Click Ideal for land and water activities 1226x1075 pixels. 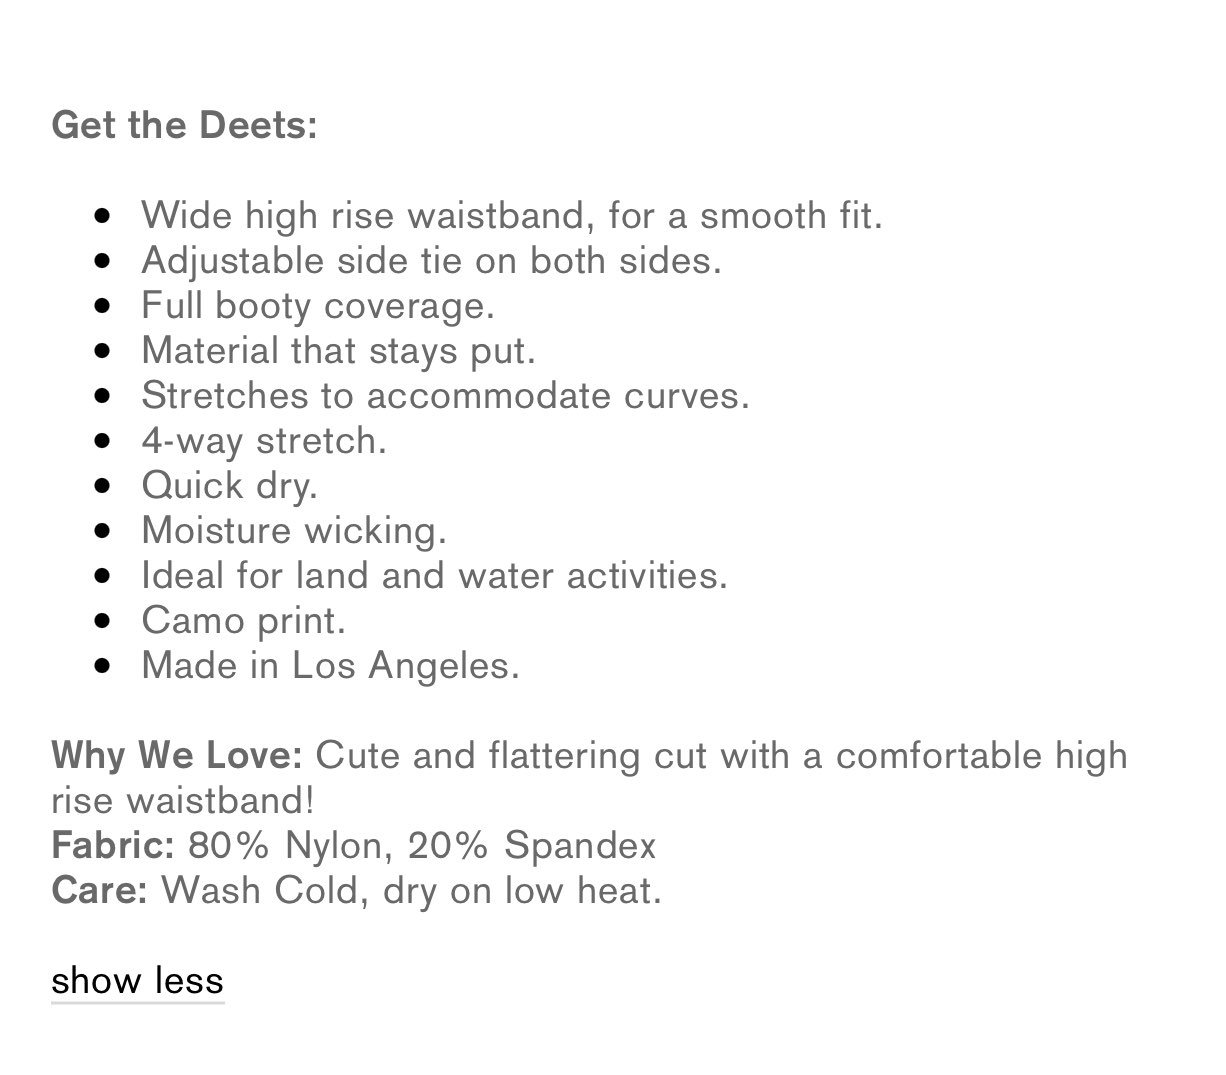tap(434, 575)
